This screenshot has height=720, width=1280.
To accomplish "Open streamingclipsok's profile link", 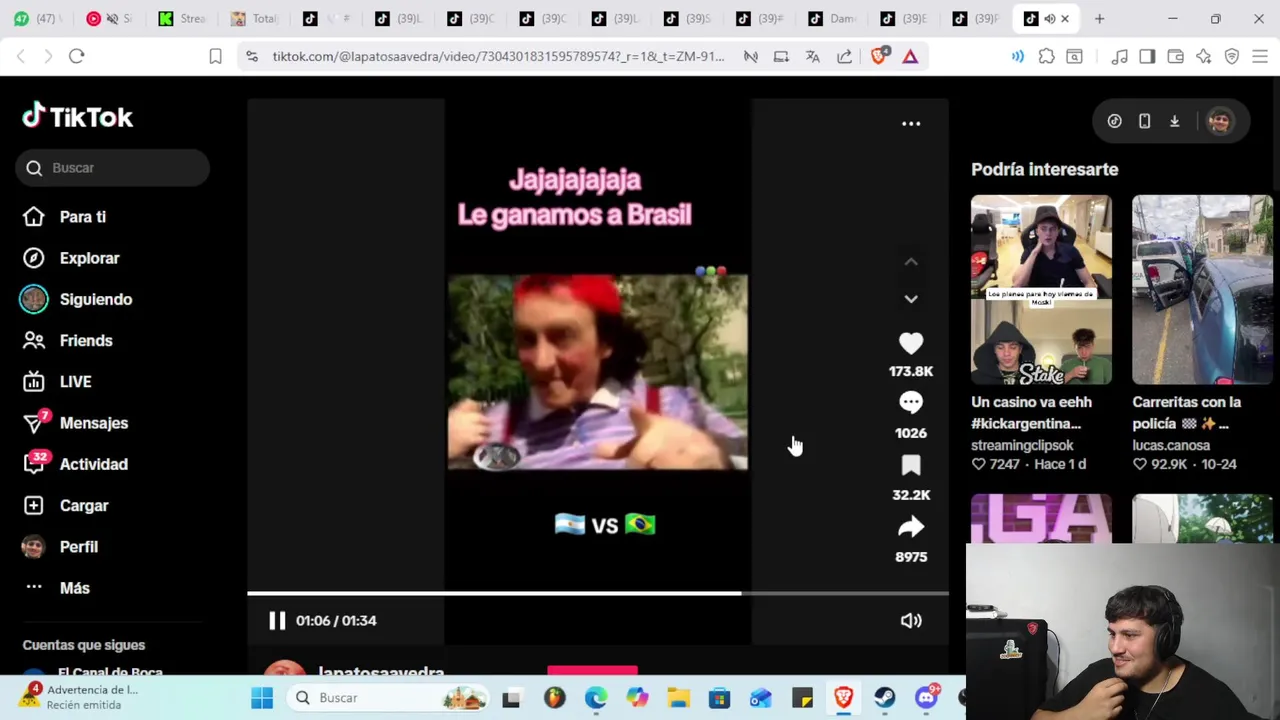I will (x=1022, y=445).
